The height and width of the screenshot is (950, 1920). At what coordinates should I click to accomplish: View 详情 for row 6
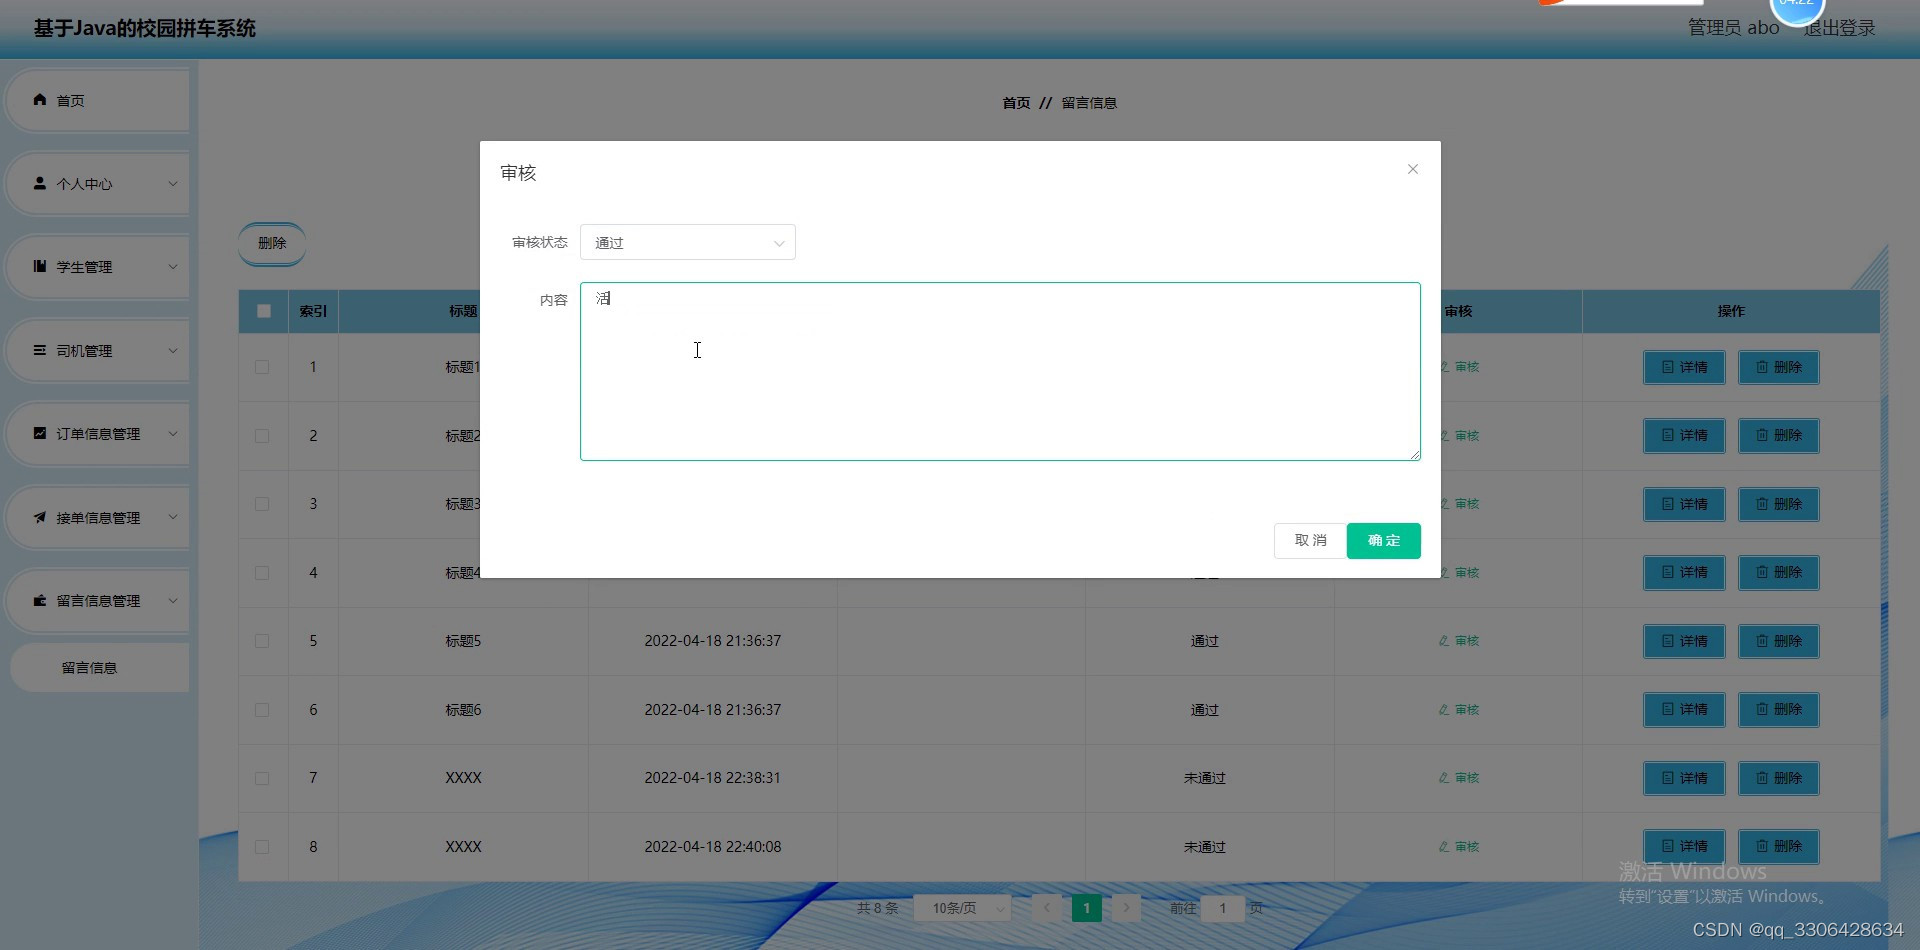click(x=1685, y=710)
